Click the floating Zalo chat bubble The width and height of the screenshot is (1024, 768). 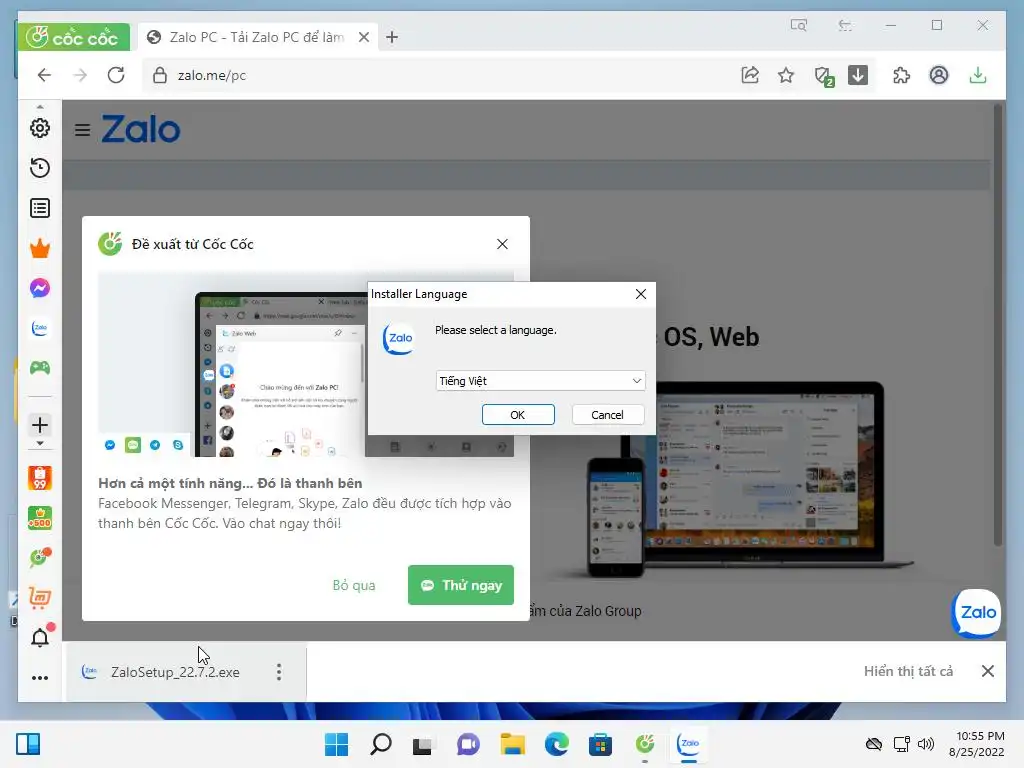[976, 613]
